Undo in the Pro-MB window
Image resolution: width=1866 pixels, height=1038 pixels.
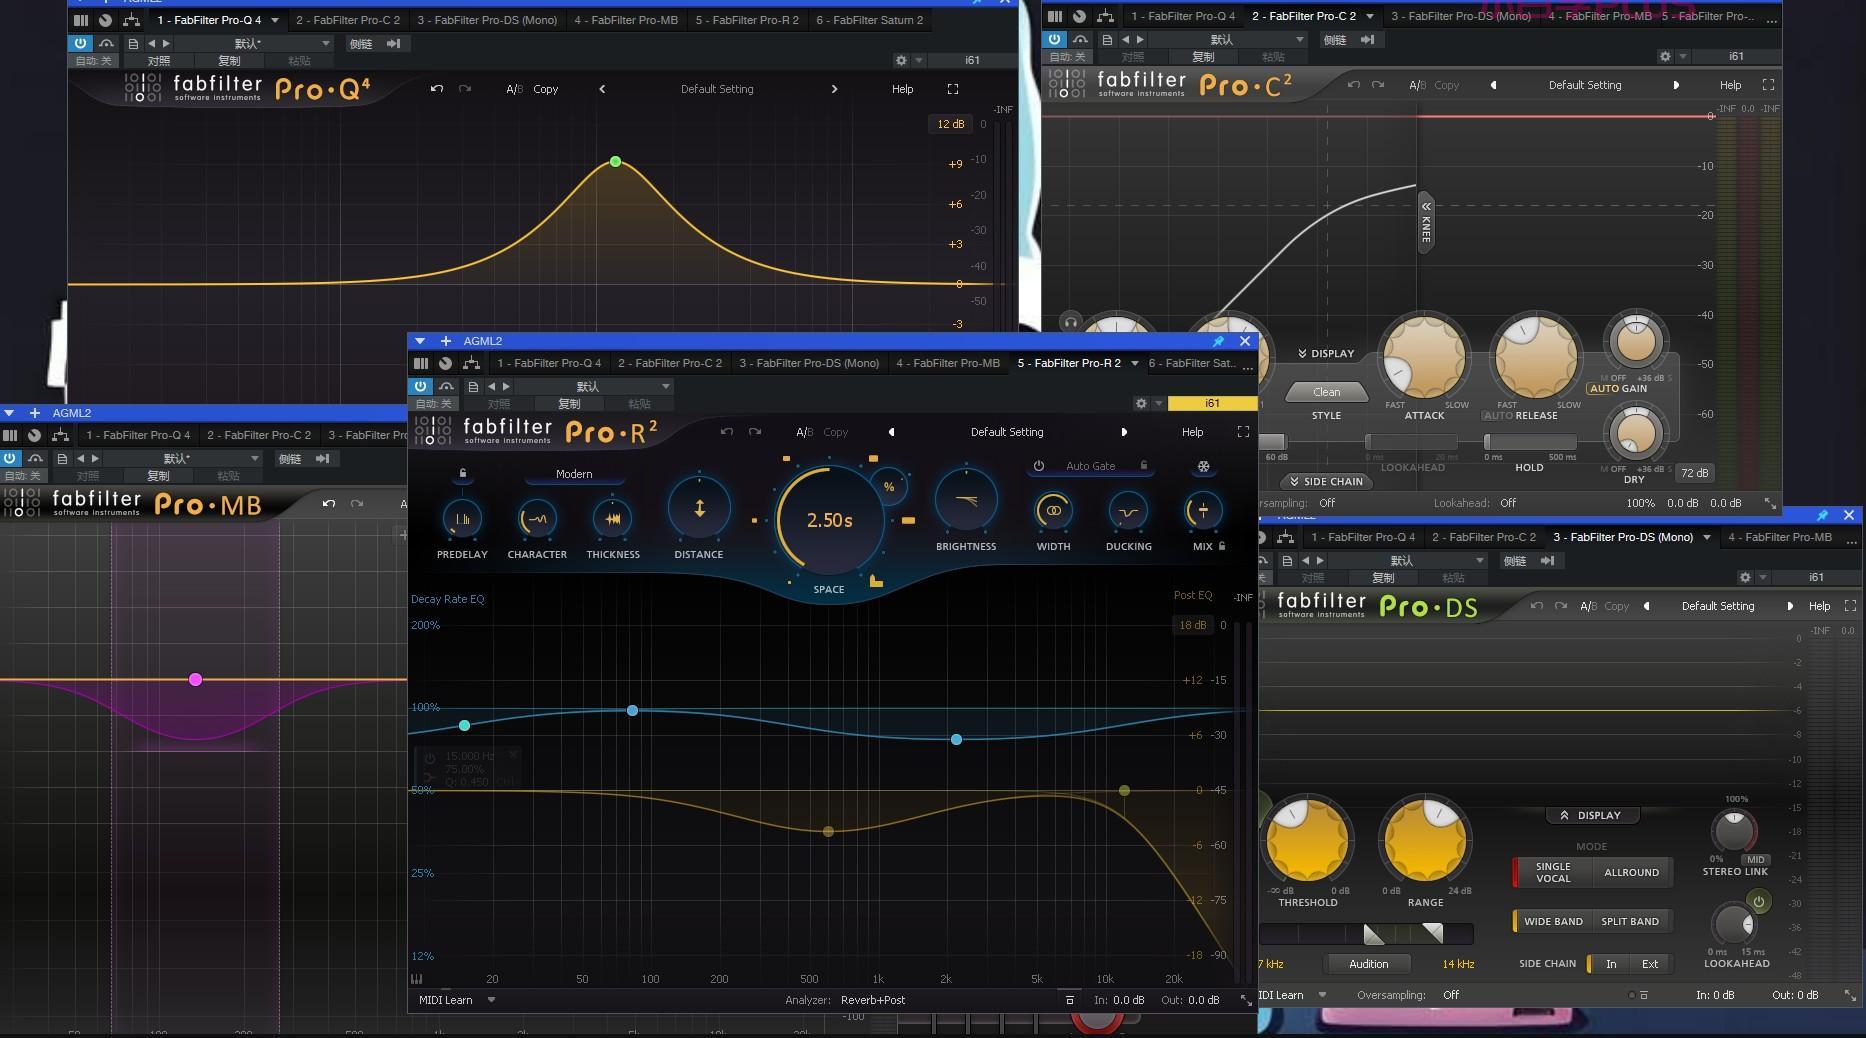pyautogui.click(x=329, y=503)
